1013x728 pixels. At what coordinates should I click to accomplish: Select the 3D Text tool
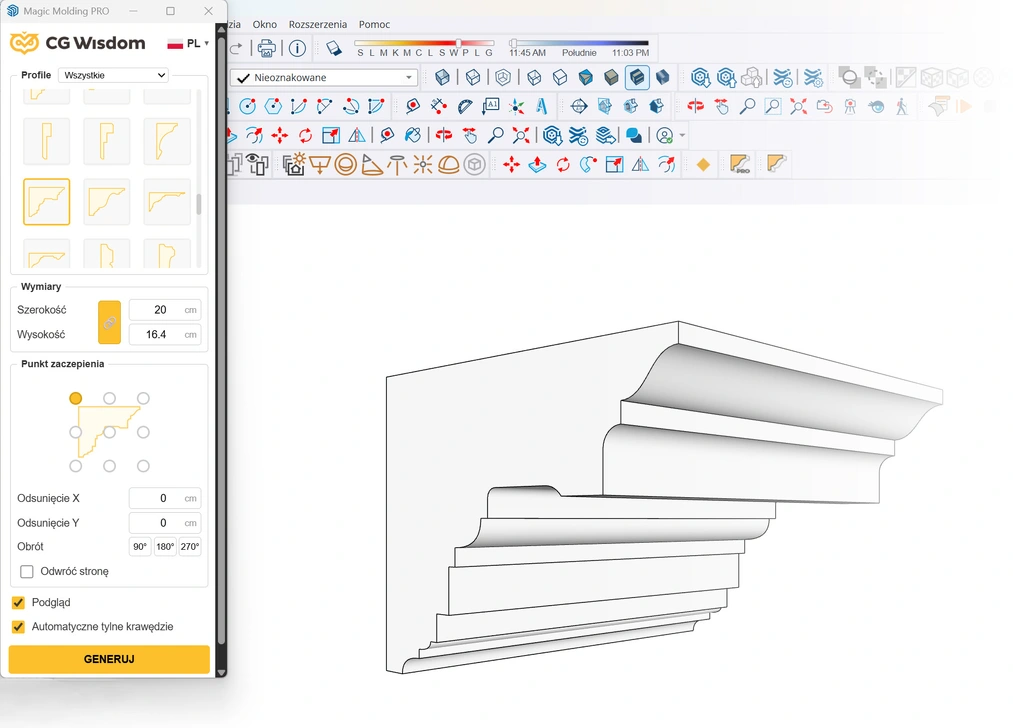pyautogui.click(x=541, y=106)
